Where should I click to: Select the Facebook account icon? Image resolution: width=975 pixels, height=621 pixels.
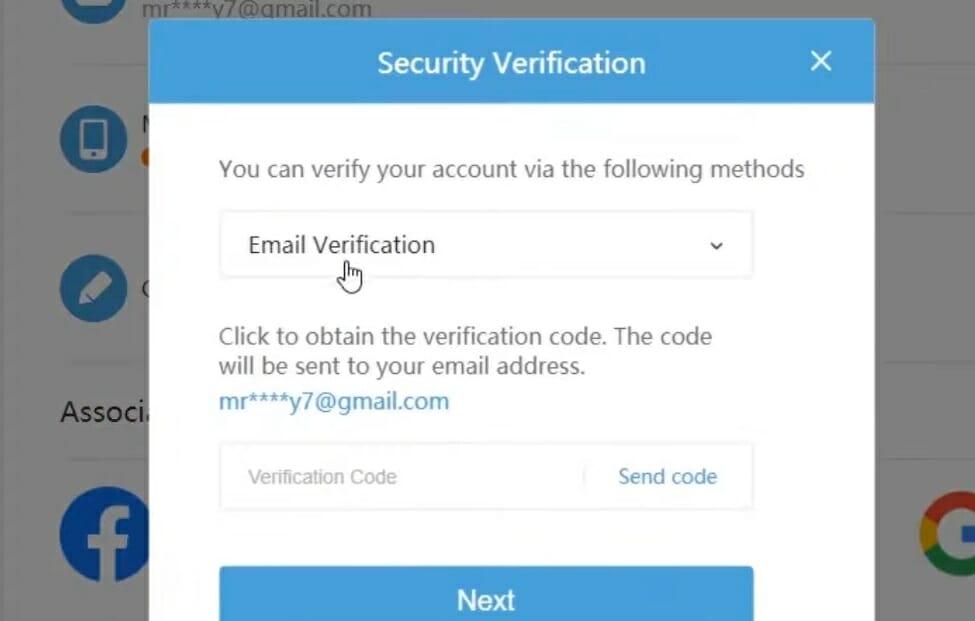(x=104, y=534)
